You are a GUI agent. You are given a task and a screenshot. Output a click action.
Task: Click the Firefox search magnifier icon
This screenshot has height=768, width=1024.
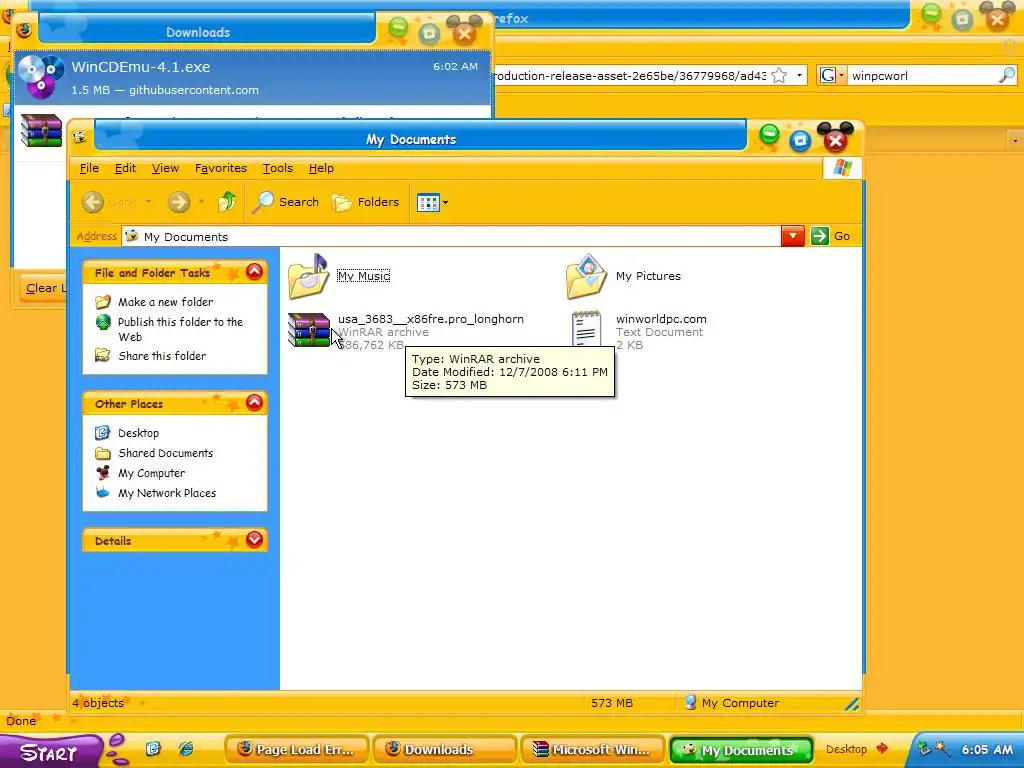point(1007,76)
